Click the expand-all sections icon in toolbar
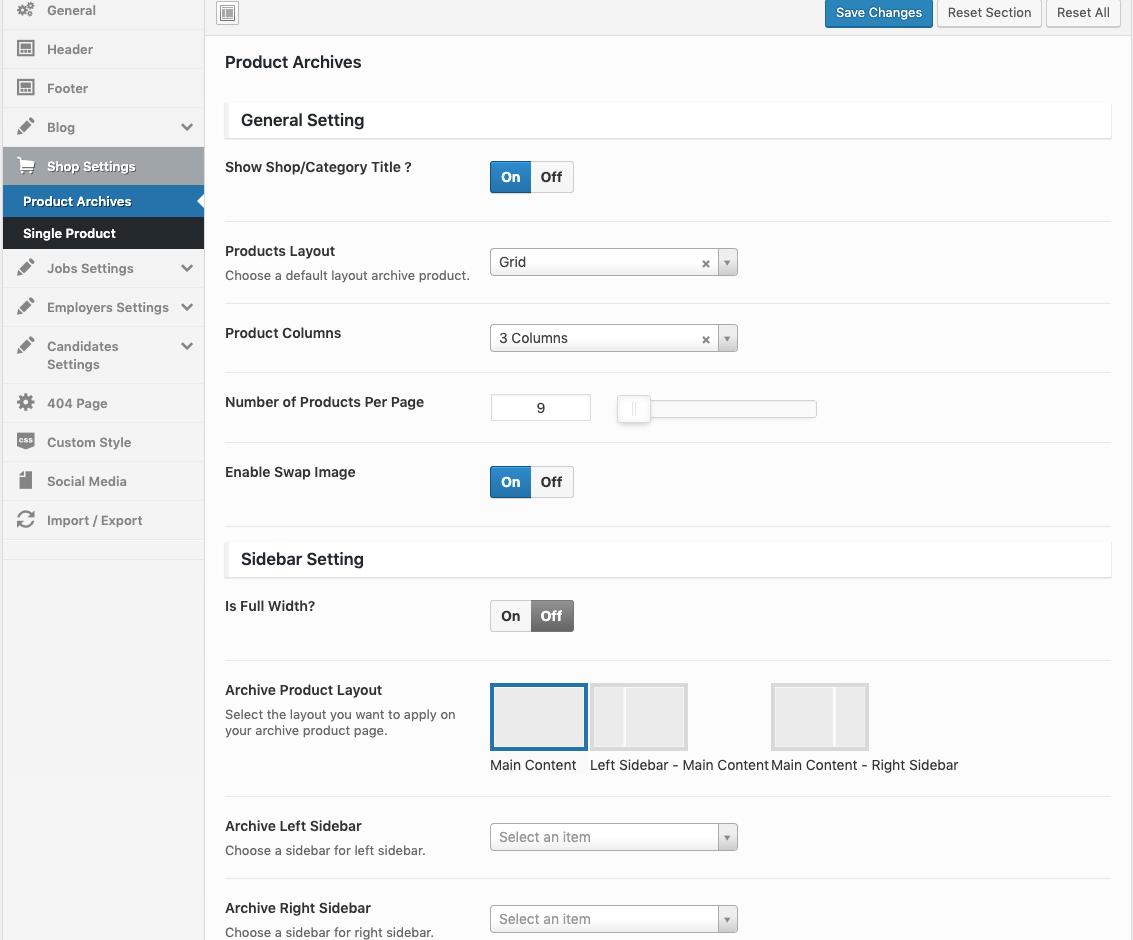Image resolution: width=1133 pixels, height=940 pixels. coord(228,13)
